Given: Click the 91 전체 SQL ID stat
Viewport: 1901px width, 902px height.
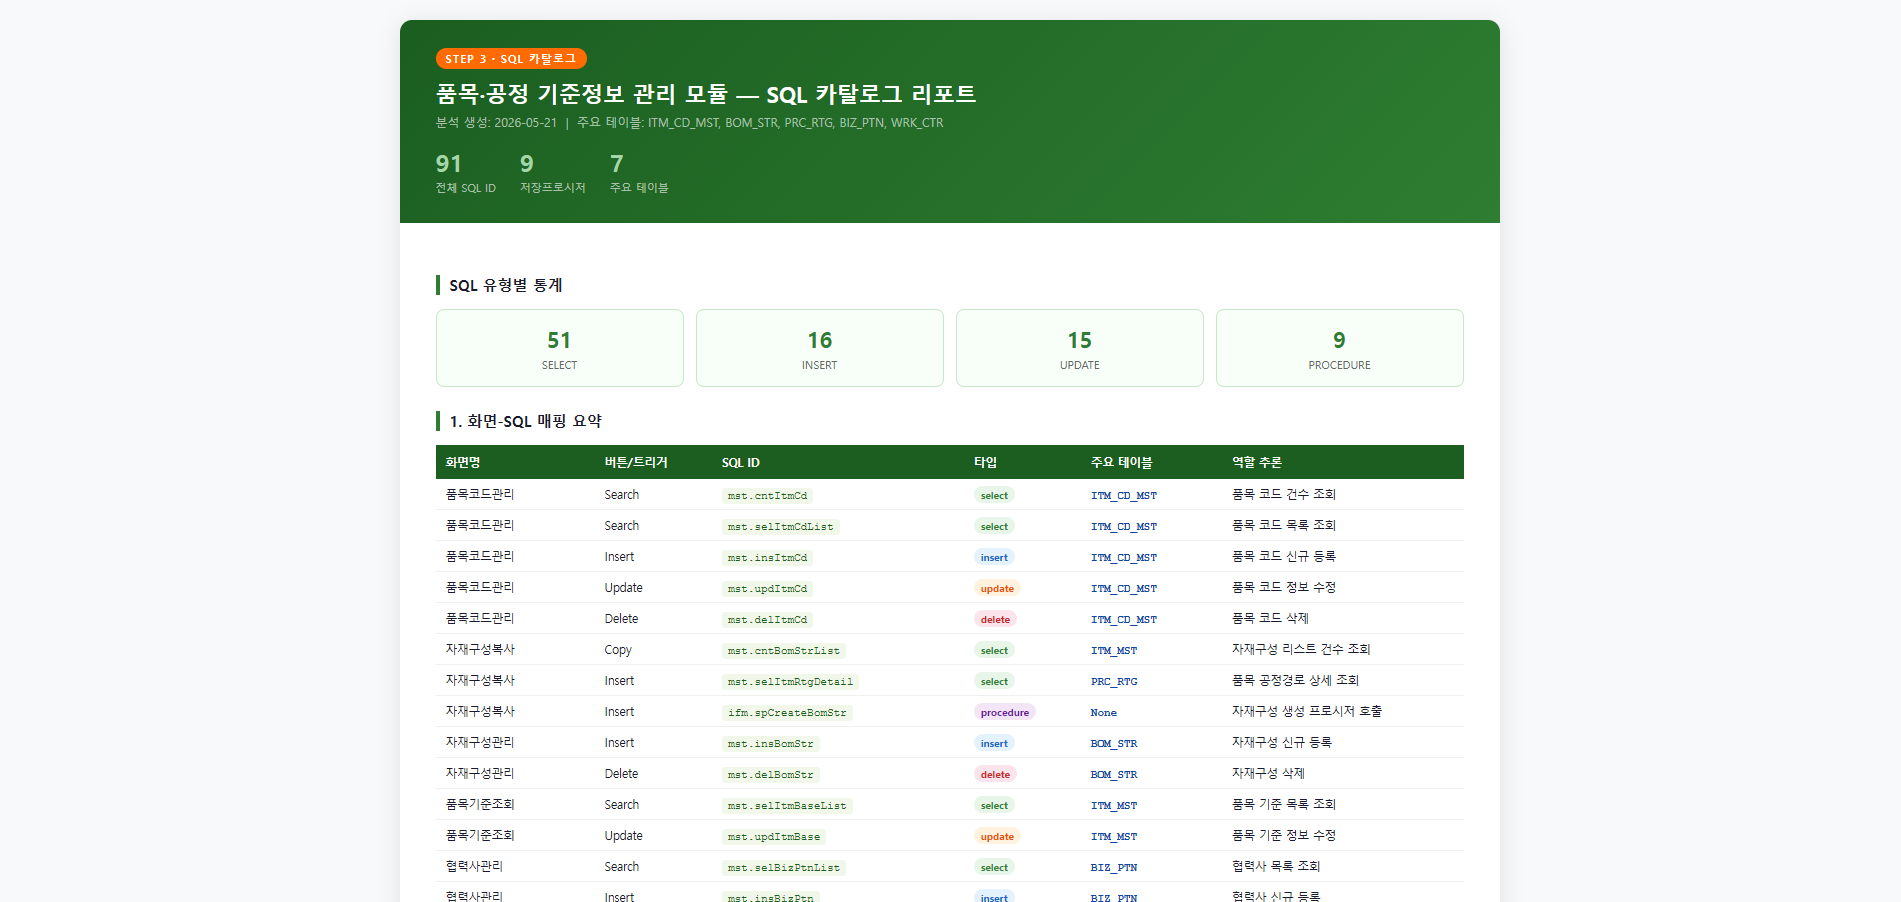Looking at the screenshot, I should (x=466, y=173).
